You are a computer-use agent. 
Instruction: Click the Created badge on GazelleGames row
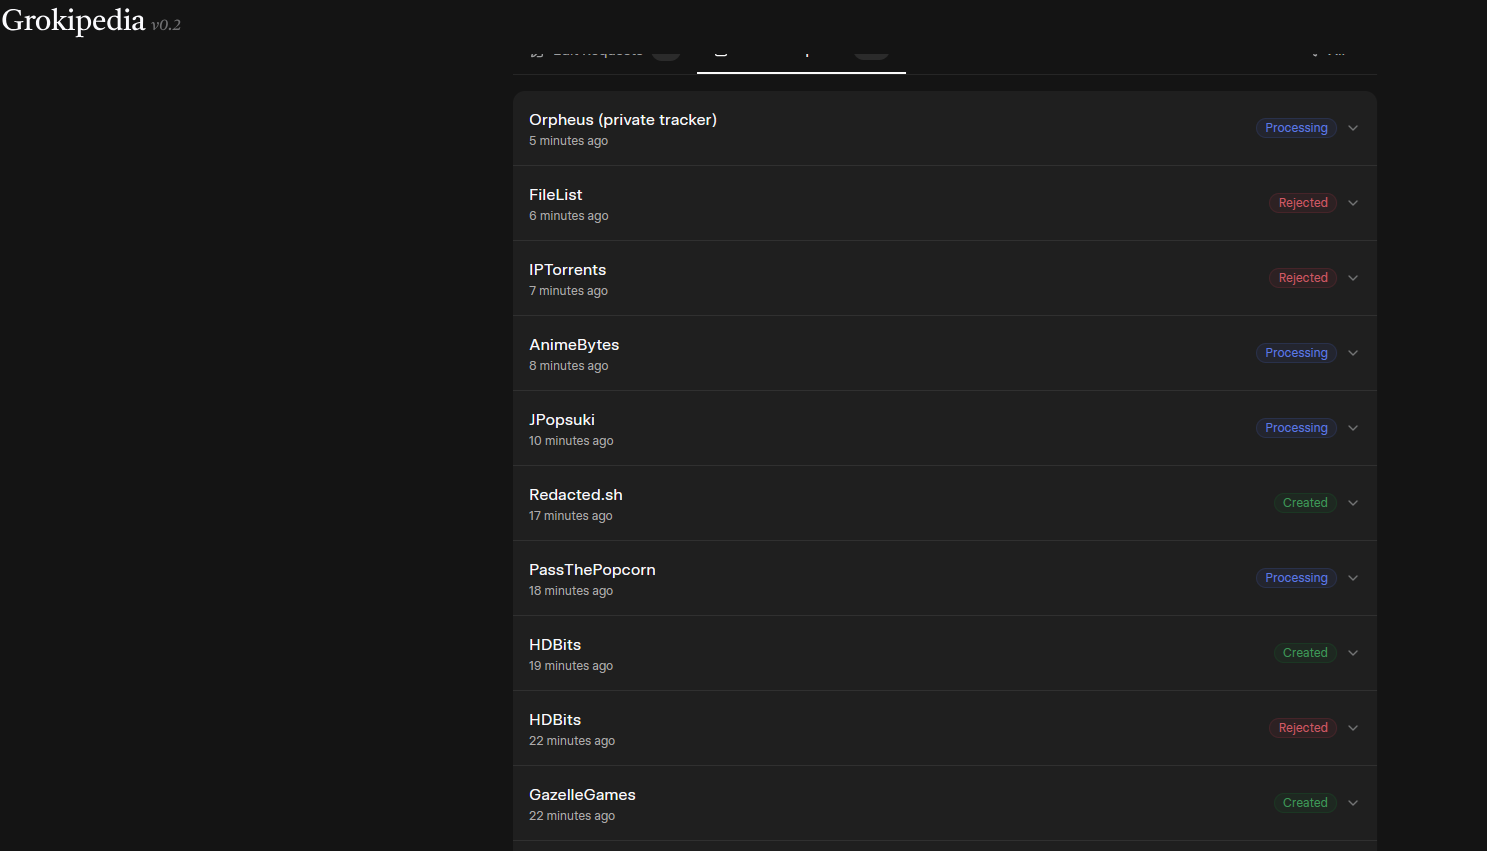(1305, 803)
